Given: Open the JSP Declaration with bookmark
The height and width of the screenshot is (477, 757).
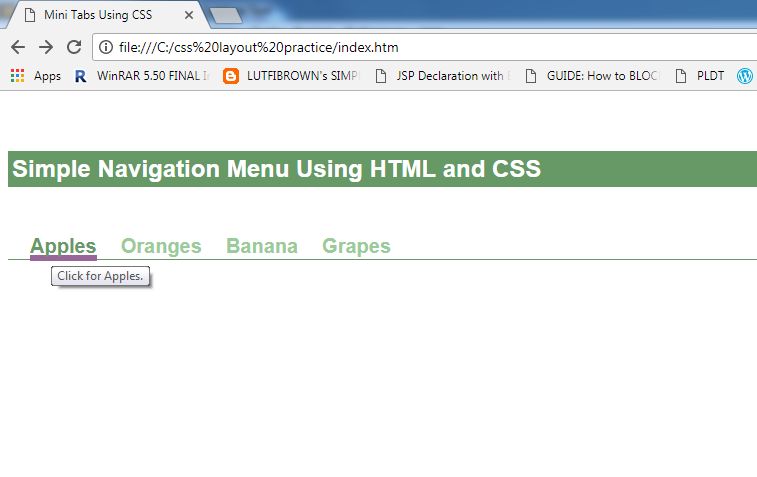Looking at the screenshot, I should coord(443,76).
